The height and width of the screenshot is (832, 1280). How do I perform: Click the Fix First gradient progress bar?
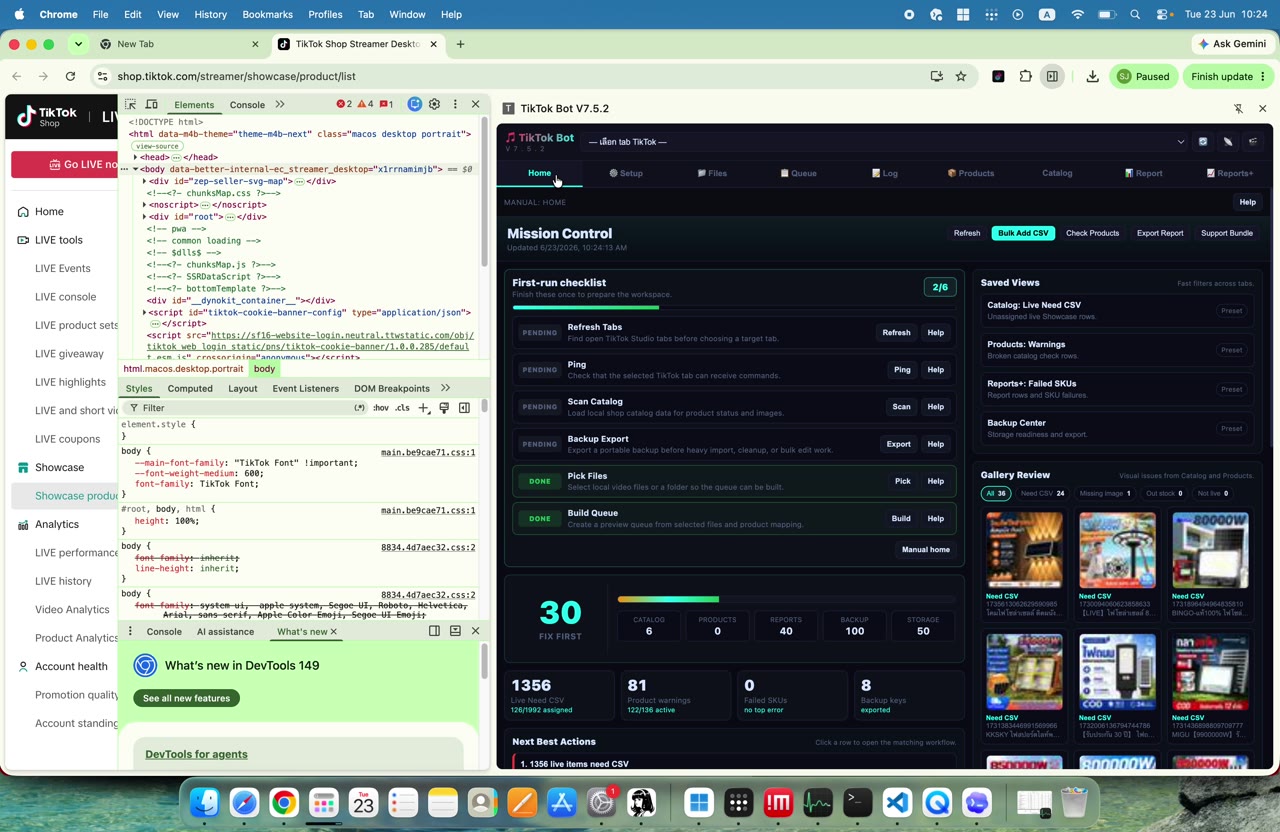click(x=786, y=599)
